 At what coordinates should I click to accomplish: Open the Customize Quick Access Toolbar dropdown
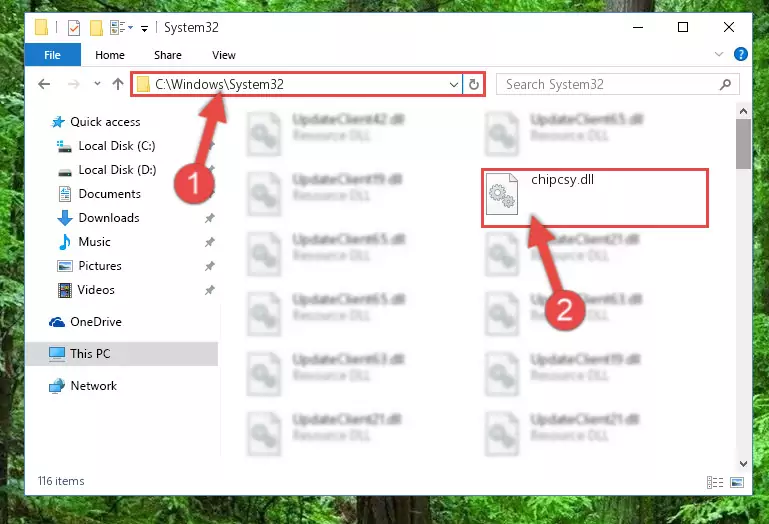(145, 28)
